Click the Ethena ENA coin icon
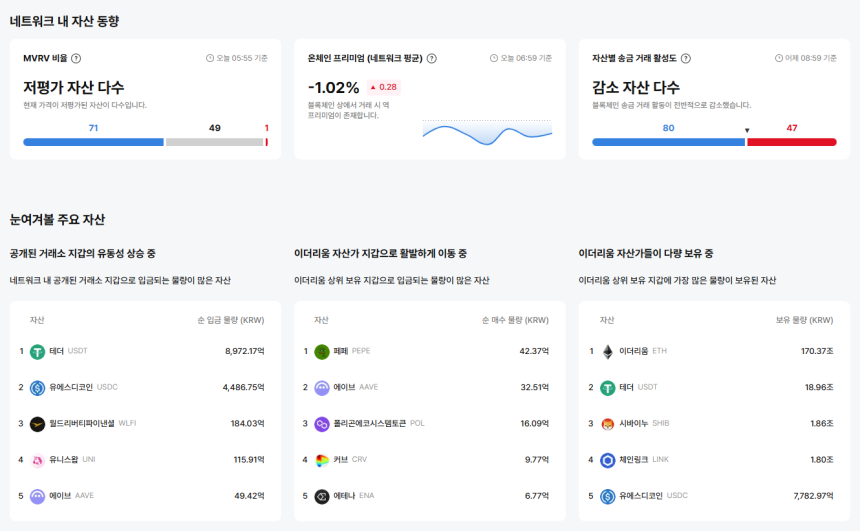 321,496
